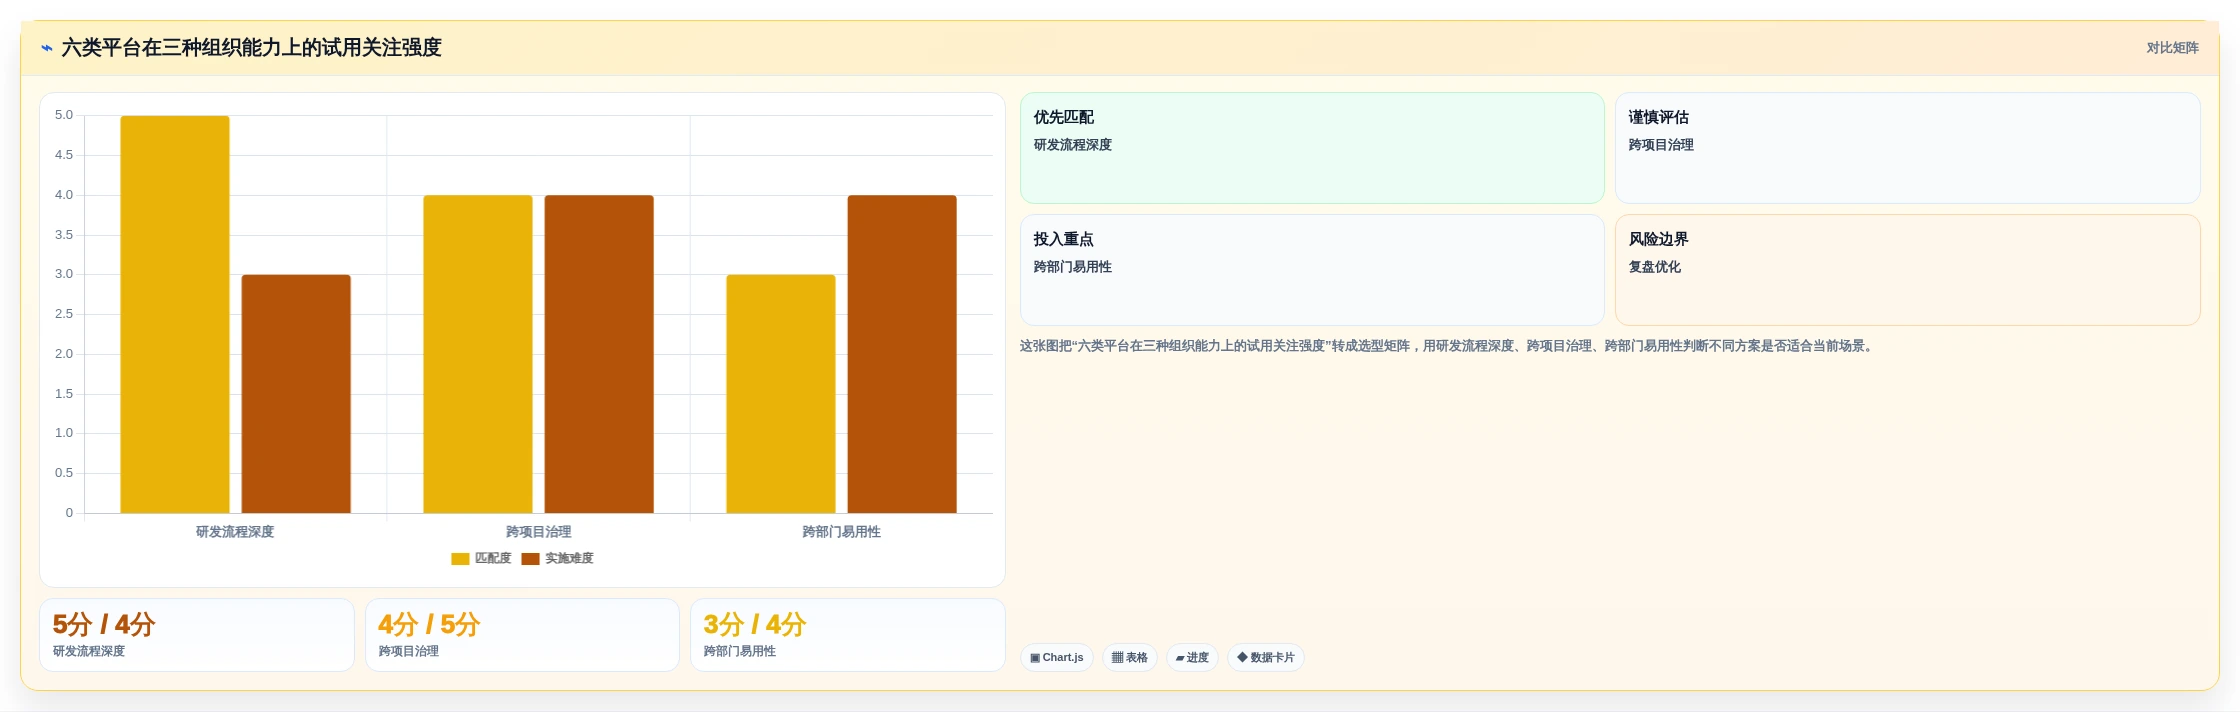
Task: Toggle the 匹配度 legend entry
Action: tap(481, 558)
